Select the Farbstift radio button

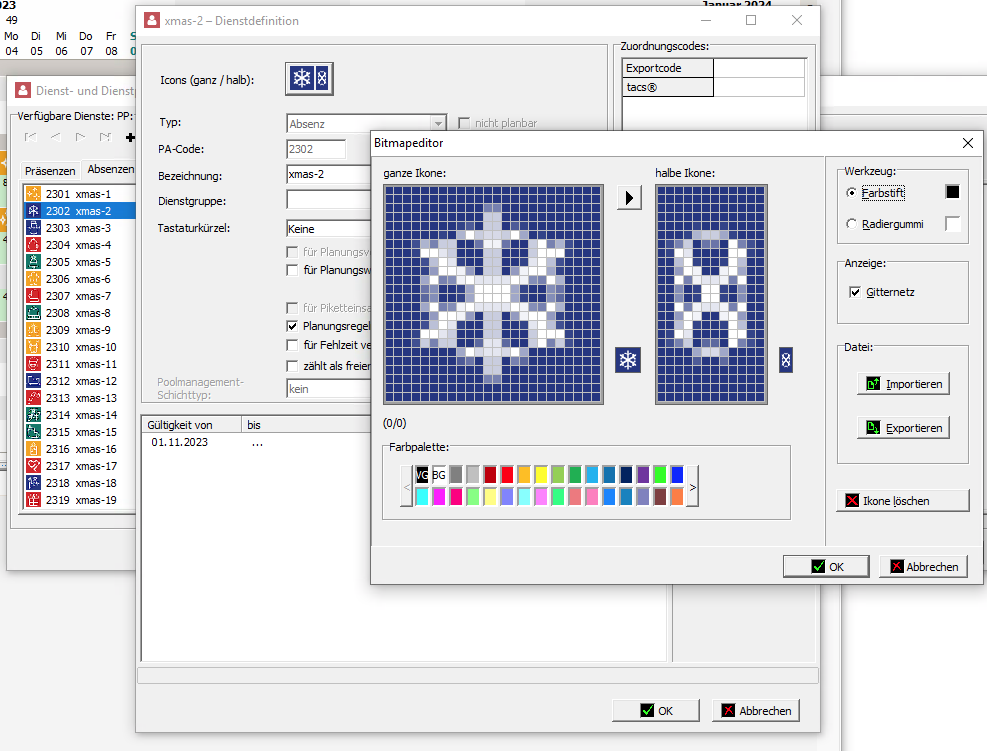point(852,192)
